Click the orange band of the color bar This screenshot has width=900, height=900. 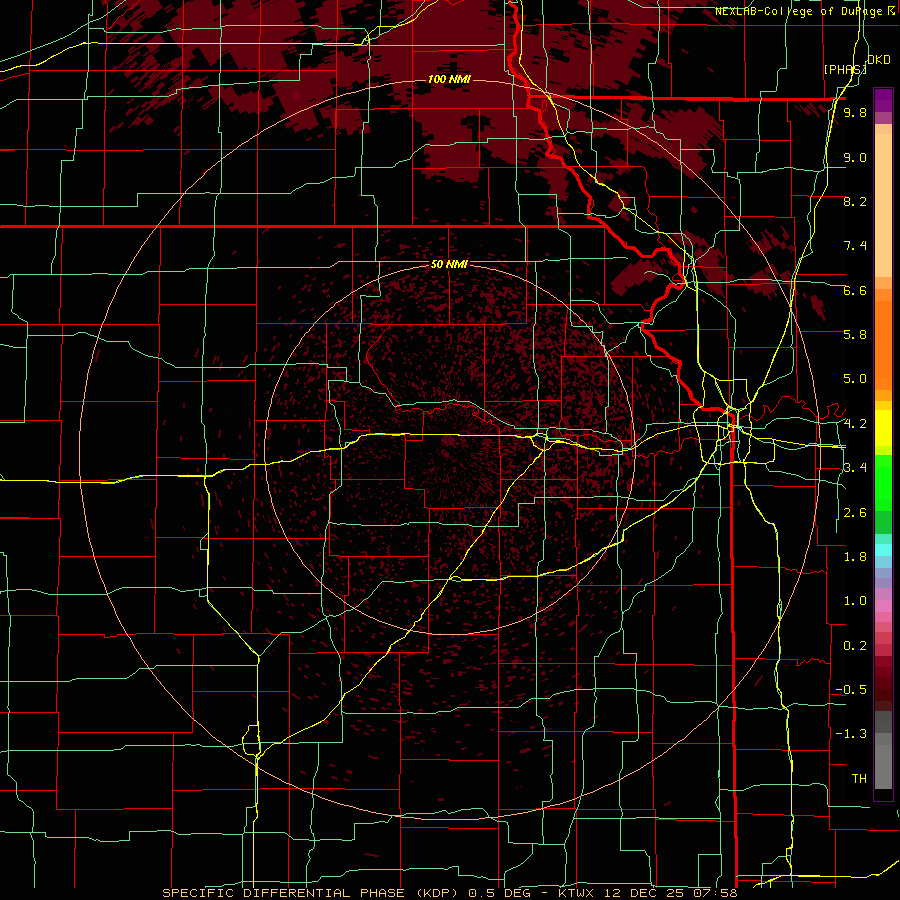(883, 344)
